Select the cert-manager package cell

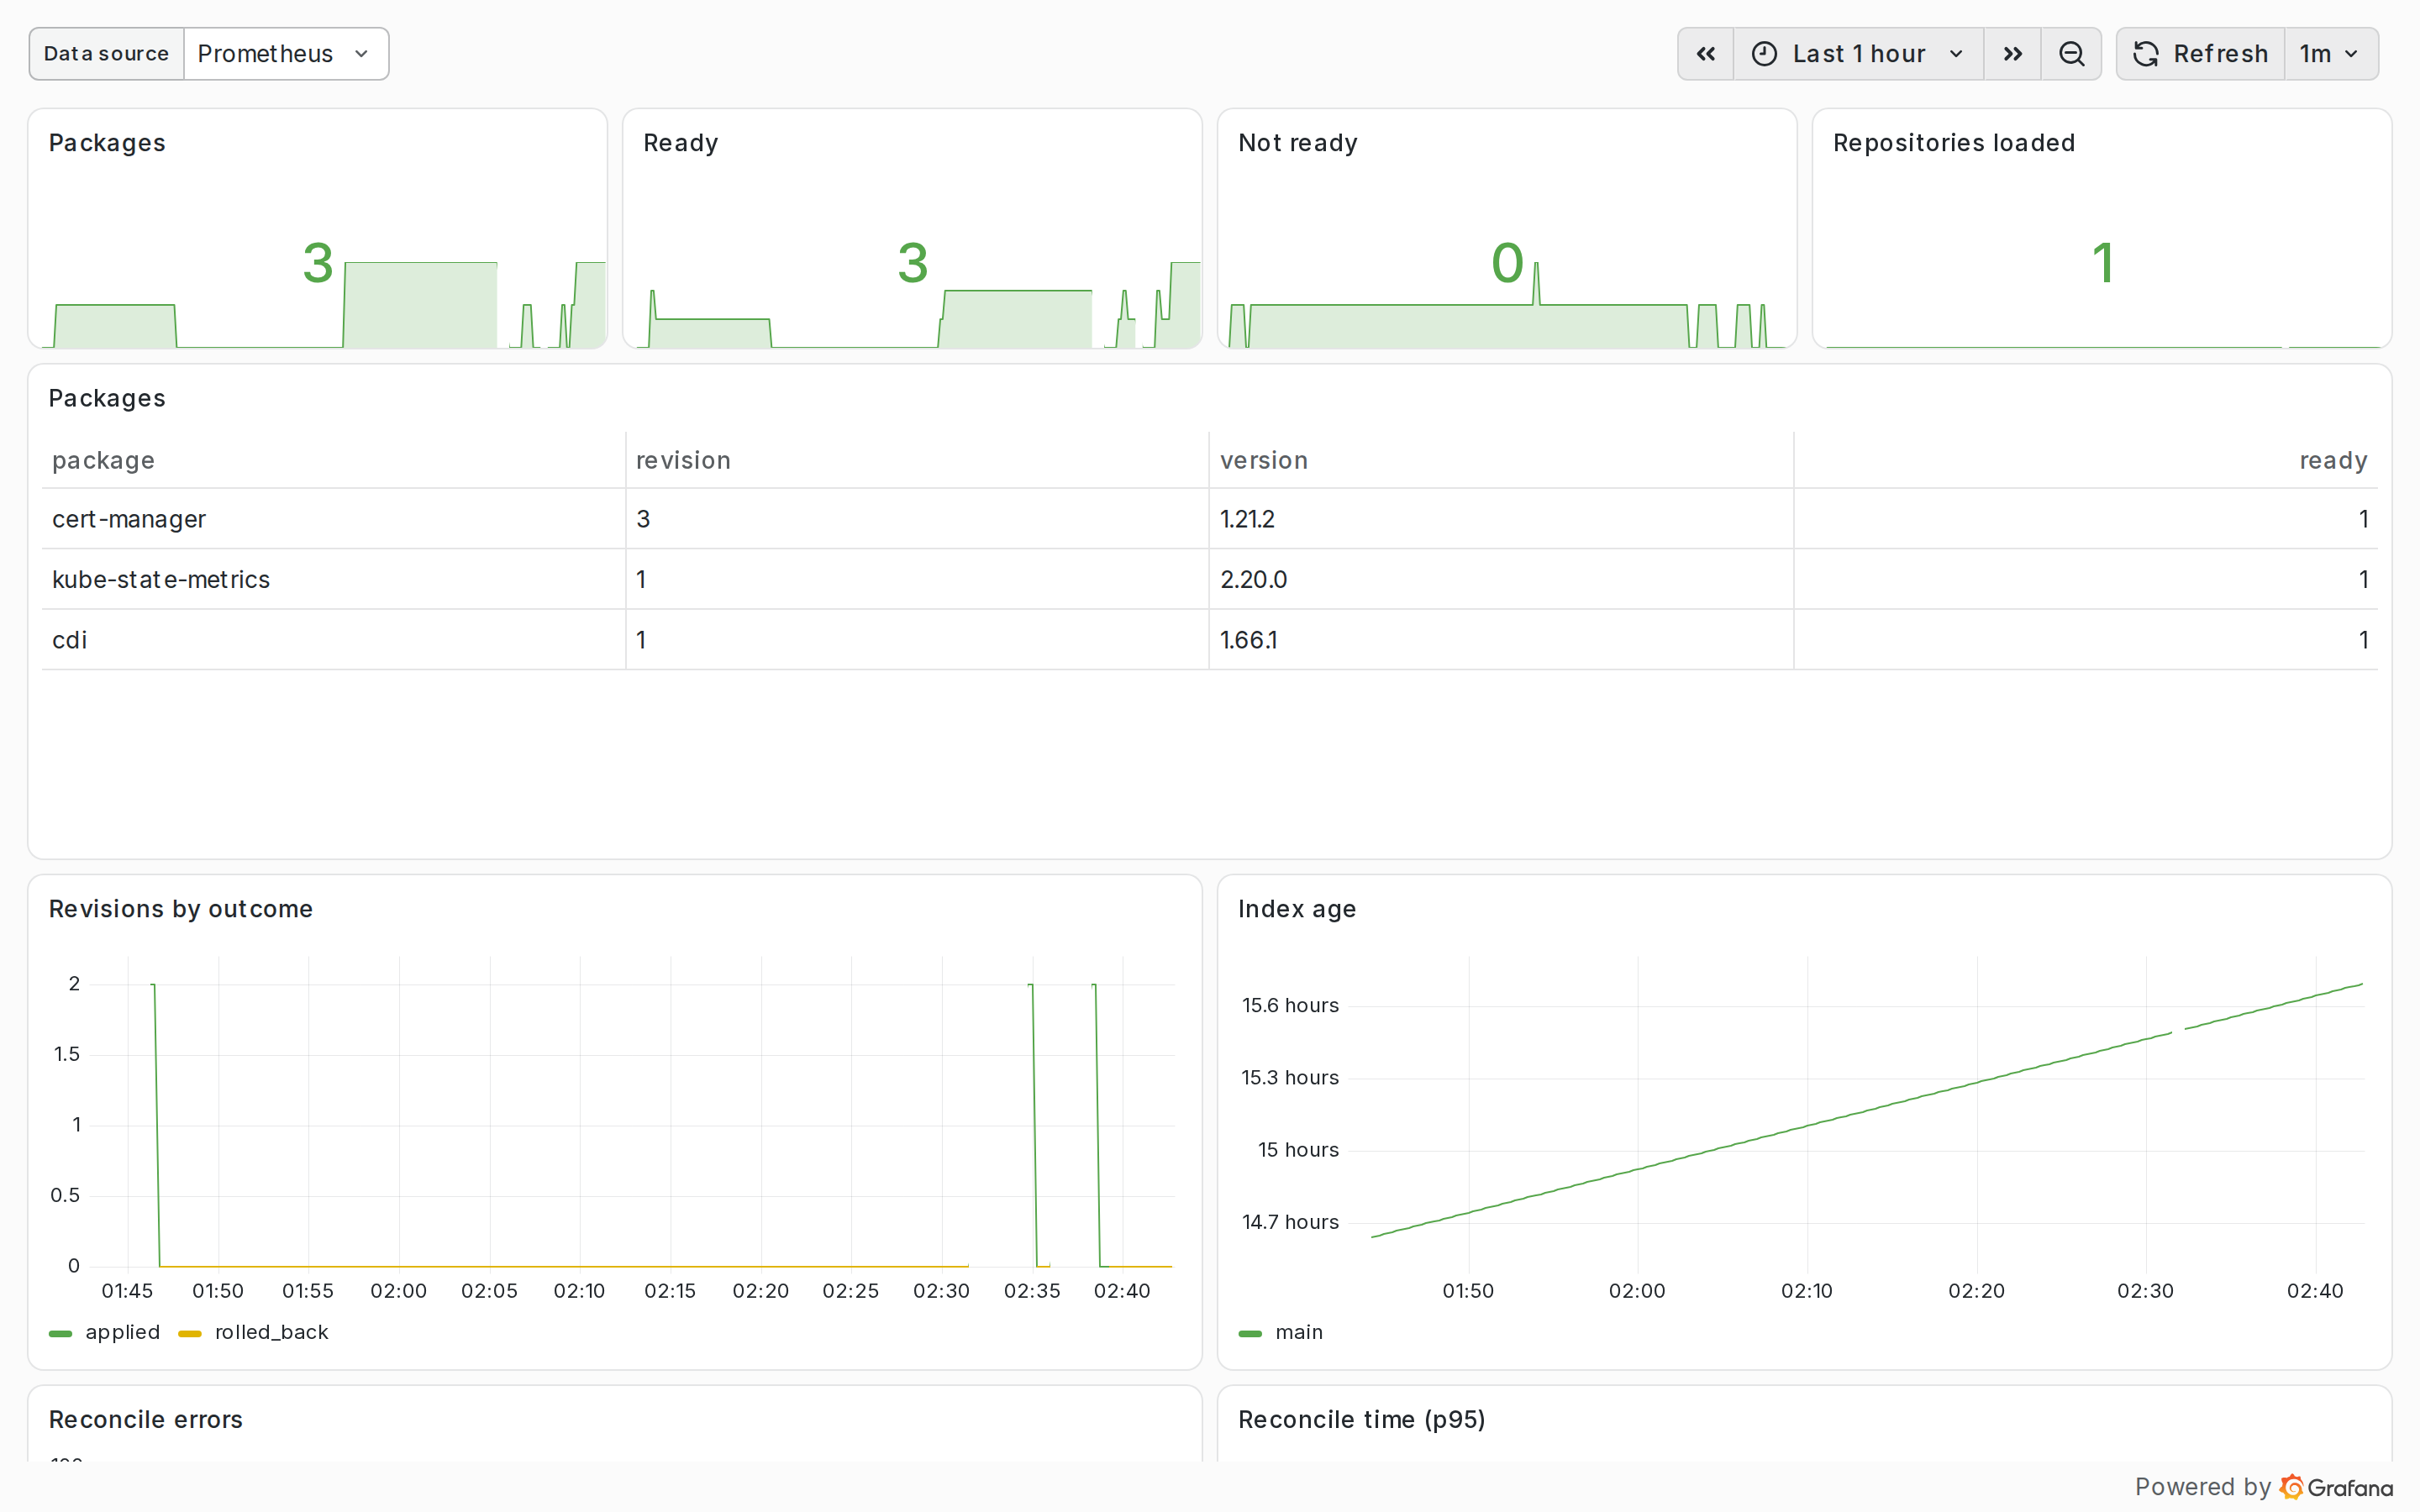333,519
